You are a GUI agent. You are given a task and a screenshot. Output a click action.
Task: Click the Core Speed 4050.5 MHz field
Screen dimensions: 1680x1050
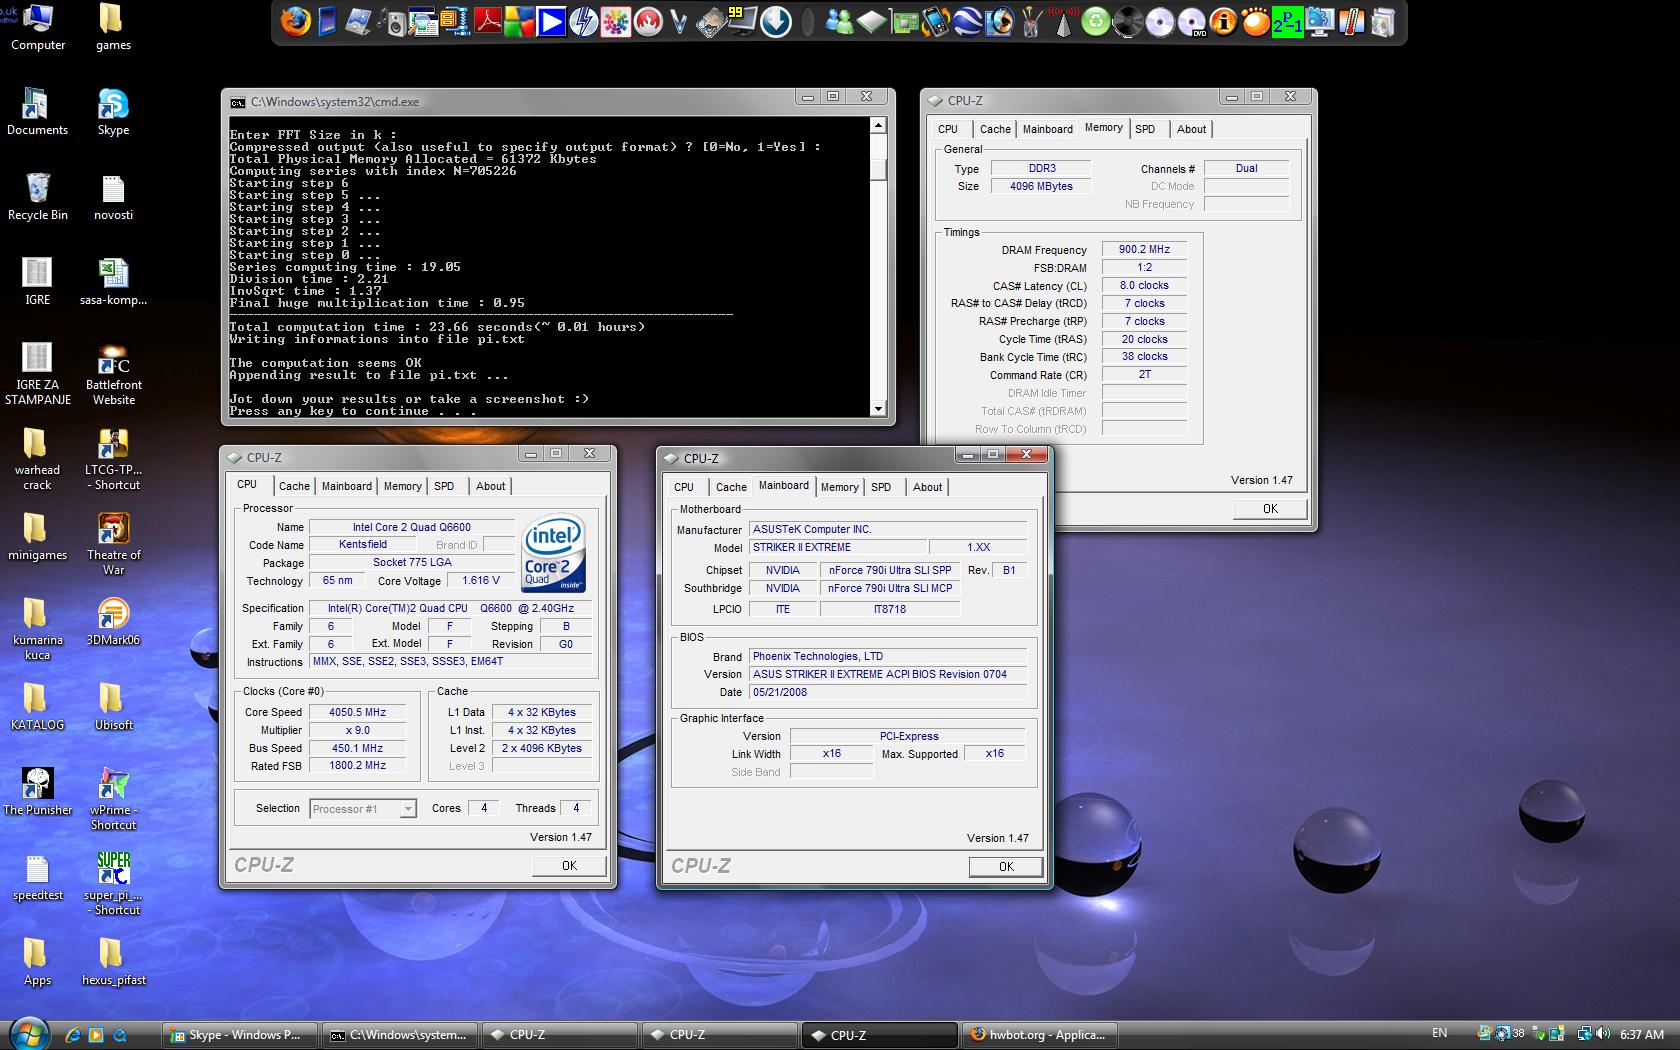coord(357,712)
